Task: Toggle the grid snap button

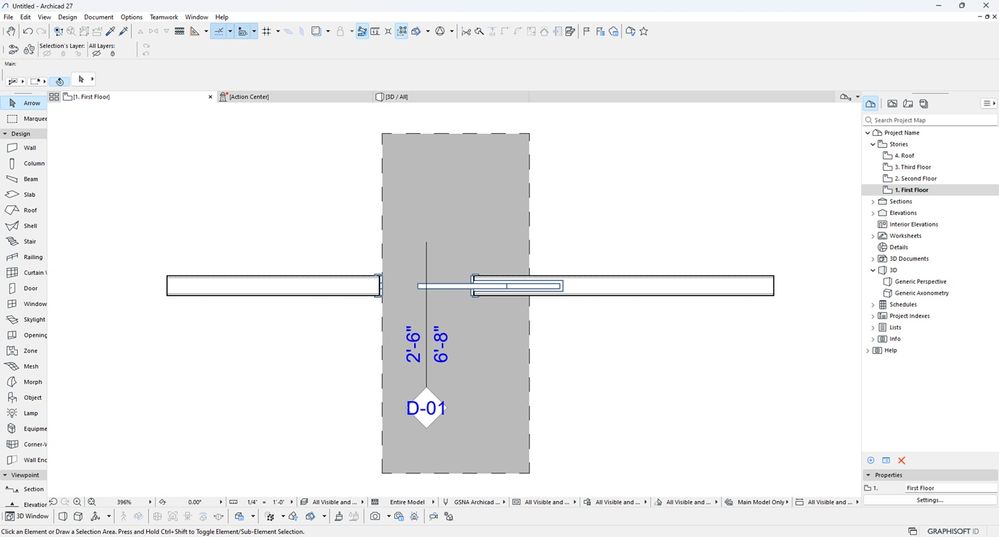Action: pyautogui.click(x=266, y=31)
